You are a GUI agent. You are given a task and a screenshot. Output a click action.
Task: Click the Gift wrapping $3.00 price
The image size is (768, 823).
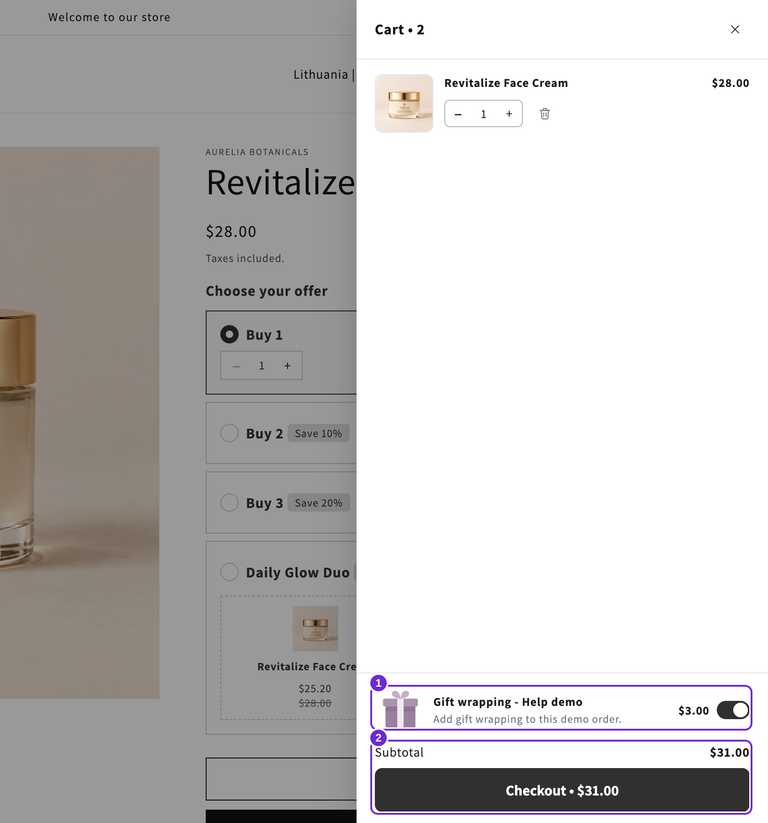pyautogui.click(x=693, y=711)
